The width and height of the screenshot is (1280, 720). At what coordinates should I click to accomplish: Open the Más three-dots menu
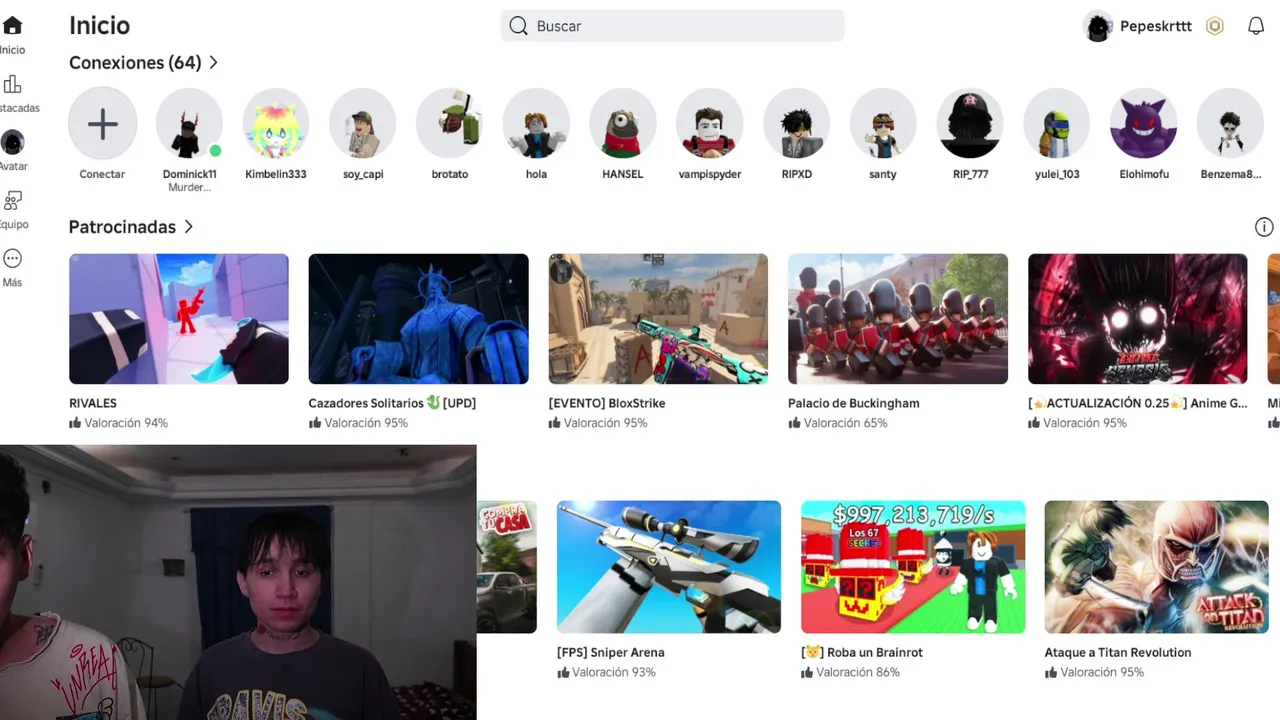[12, 258]
